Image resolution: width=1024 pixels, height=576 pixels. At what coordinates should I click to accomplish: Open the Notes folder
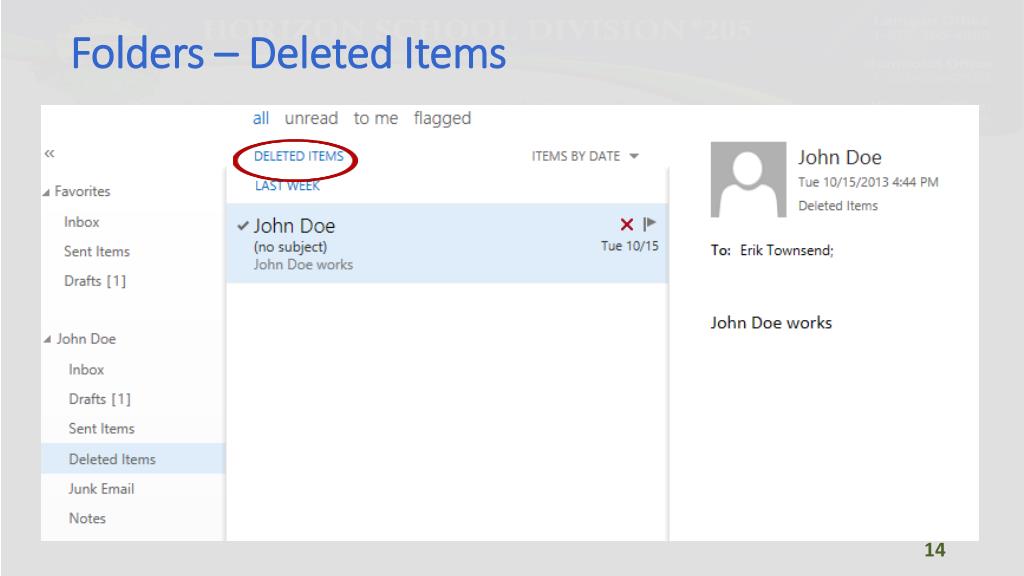click(x=87, y=518)
